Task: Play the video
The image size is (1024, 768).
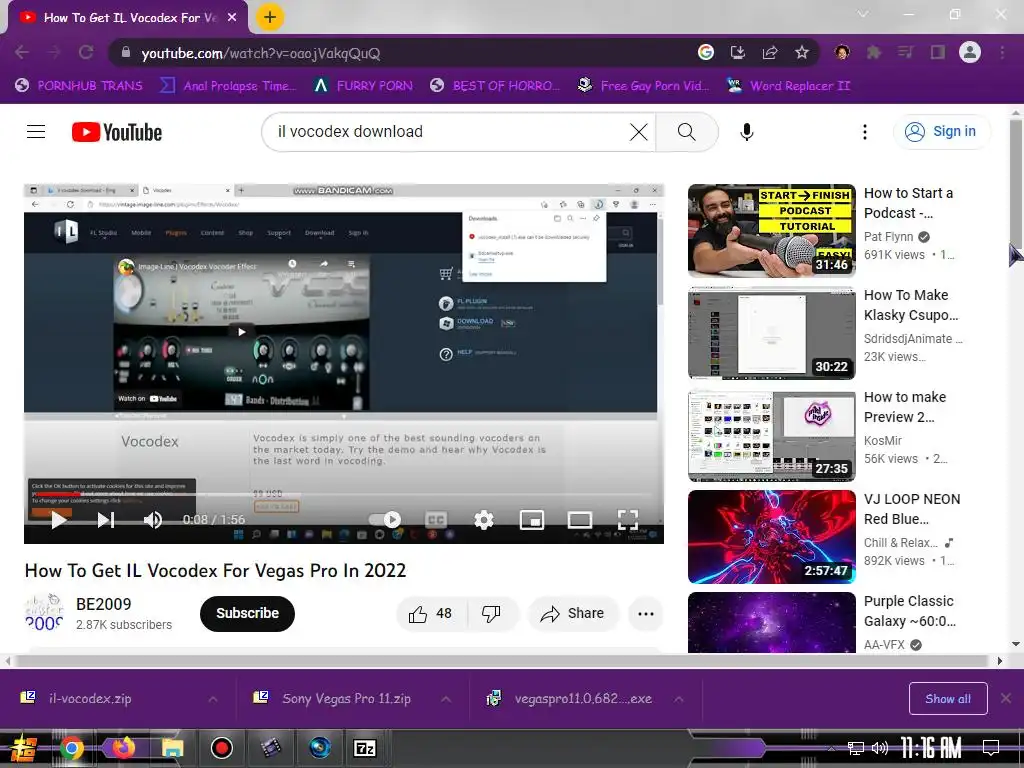Action: [59, 520]
